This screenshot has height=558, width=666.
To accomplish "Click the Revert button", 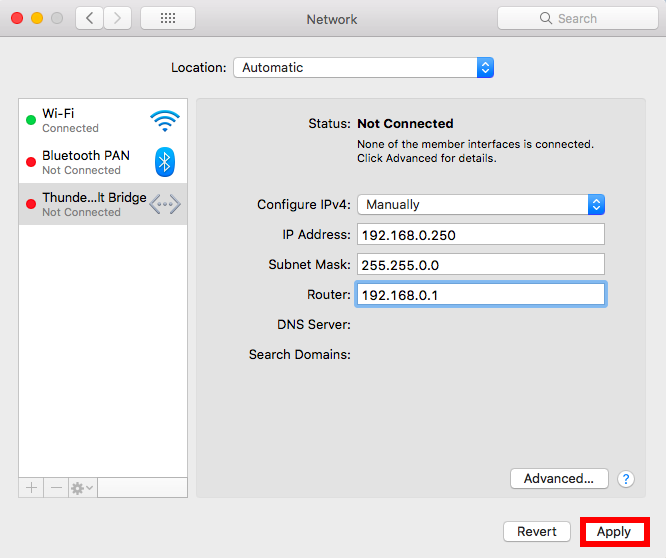I will pyautogui.click(x=537, y=532).
